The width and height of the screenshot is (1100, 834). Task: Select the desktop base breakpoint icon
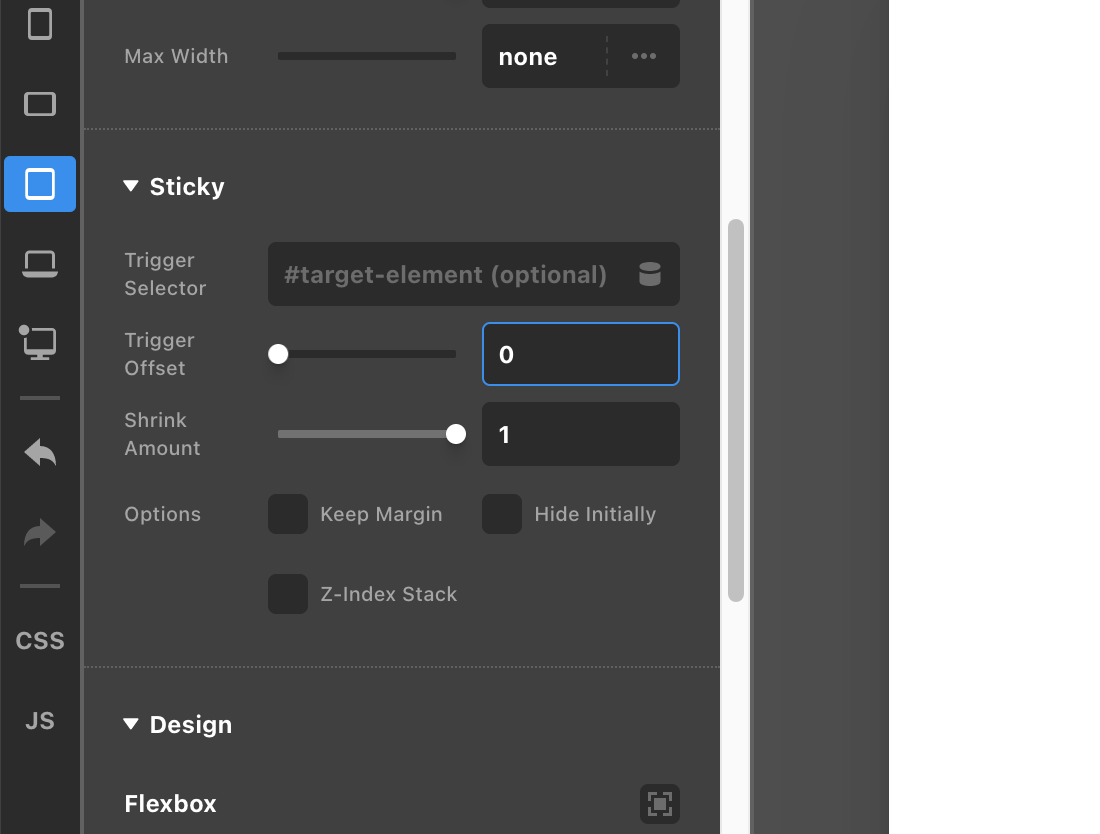pyautogui.click(x=40, y=342)
